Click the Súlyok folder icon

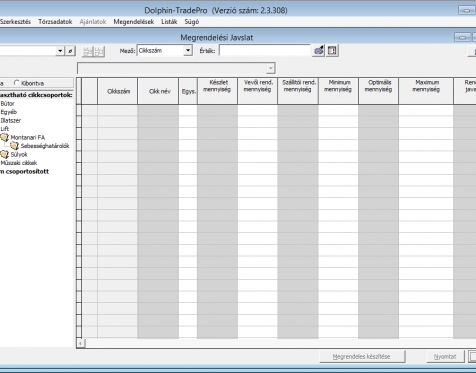pos(4,154)
